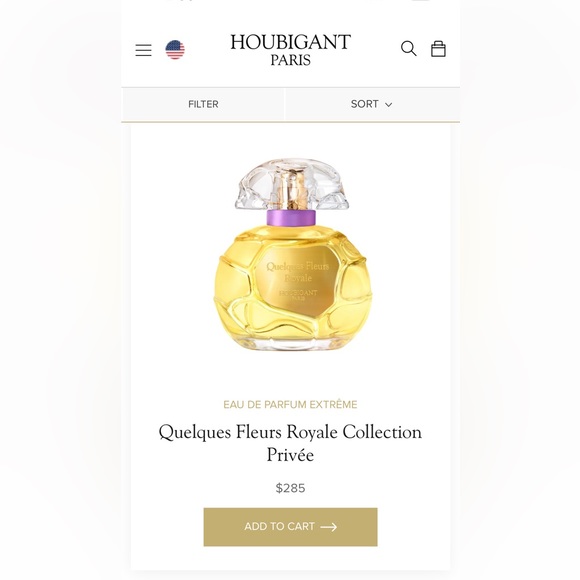This screenshot has width=580, height=580.
Task: Go home via the HOUBIGANT logo
Action: [x=290, y=50]
